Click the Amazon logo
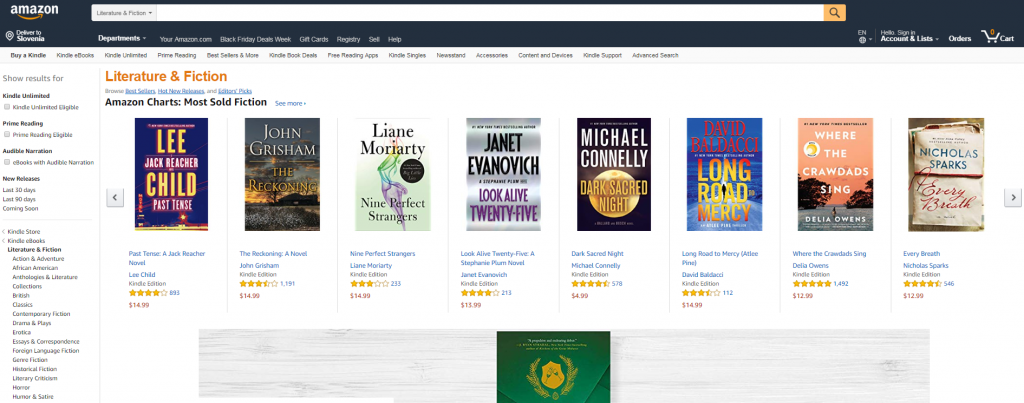Viewport: 1024px width, 403px height. [x=34, y=12]
